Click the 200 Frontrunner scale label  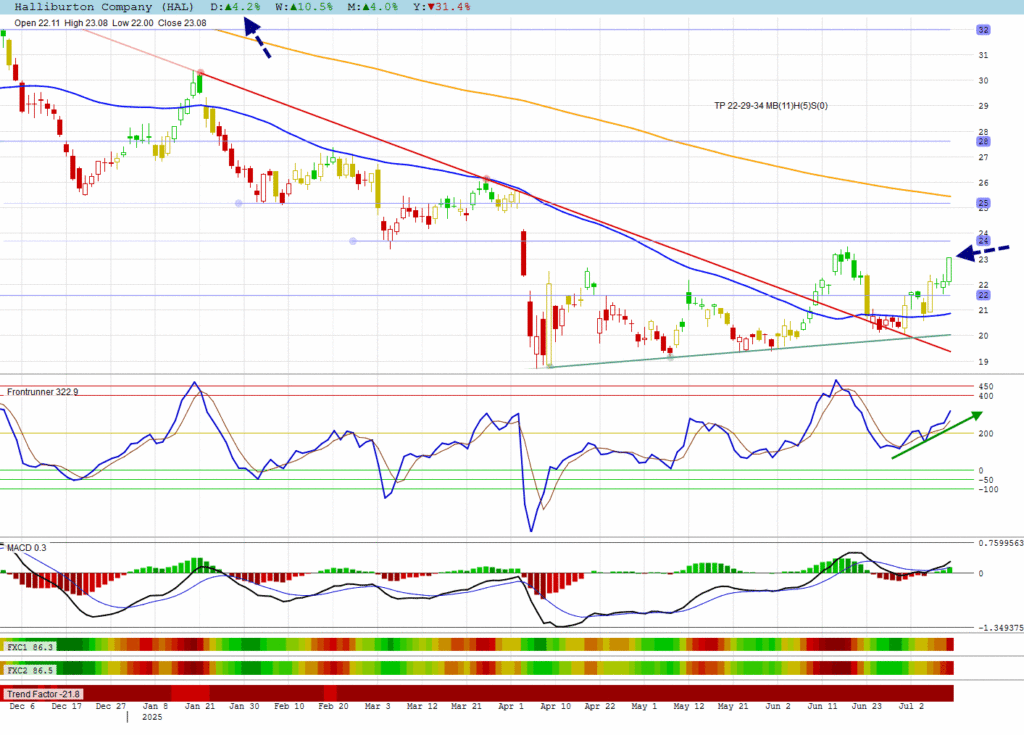click(x=985, y=434)
